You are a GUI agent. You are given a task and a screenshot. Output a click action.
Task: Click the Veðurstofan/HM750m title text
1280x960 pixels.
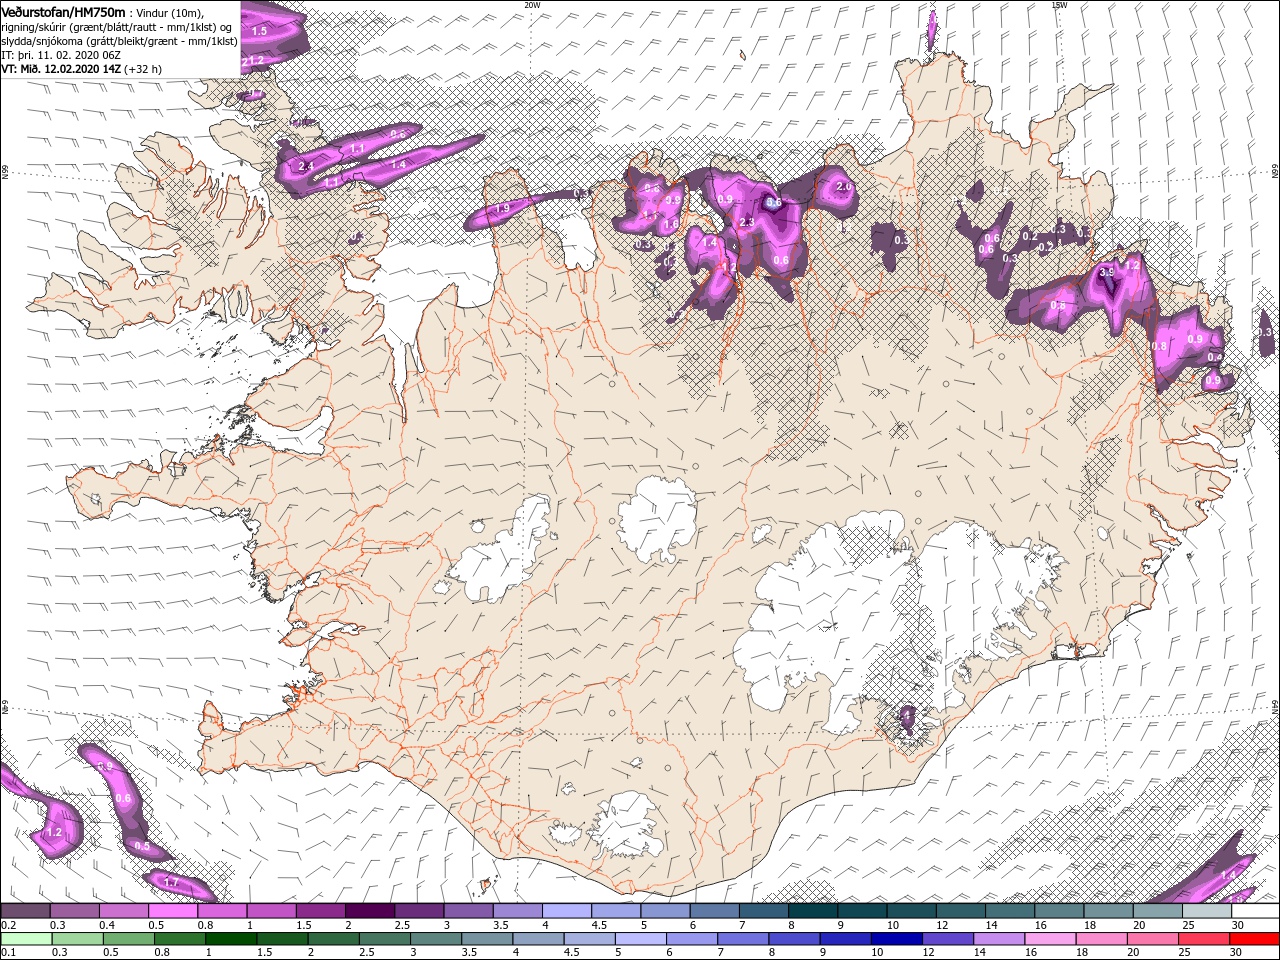pyautogui.click(x=63, y=11)
